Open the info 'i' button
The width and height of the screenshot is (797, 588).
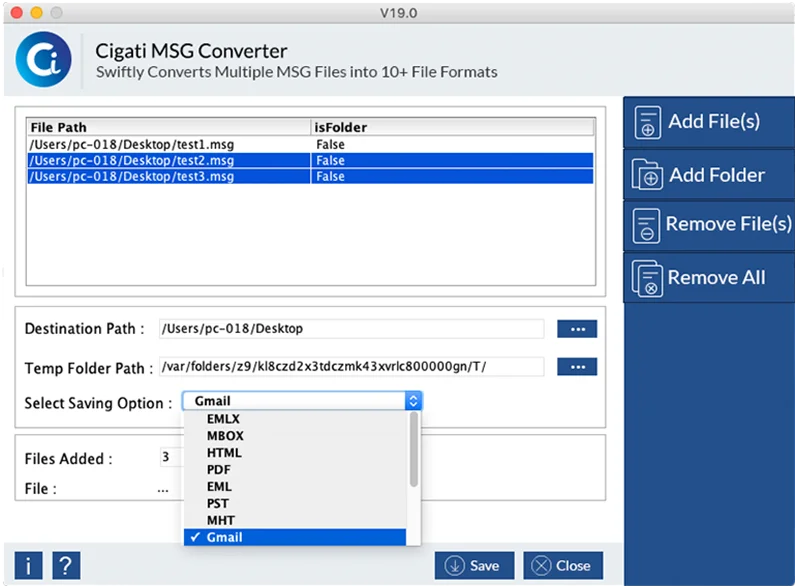28,565
